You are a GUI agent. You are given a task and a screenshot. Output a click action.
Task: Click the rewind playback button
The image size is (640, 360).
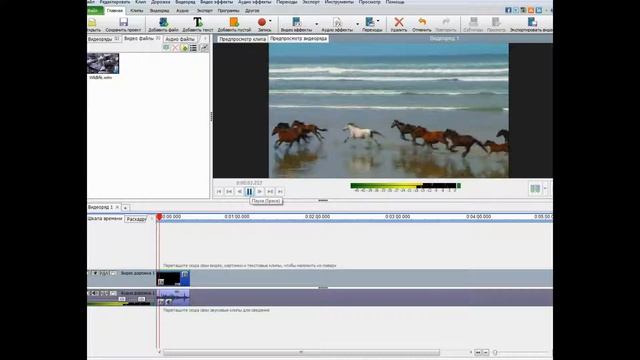239,191
